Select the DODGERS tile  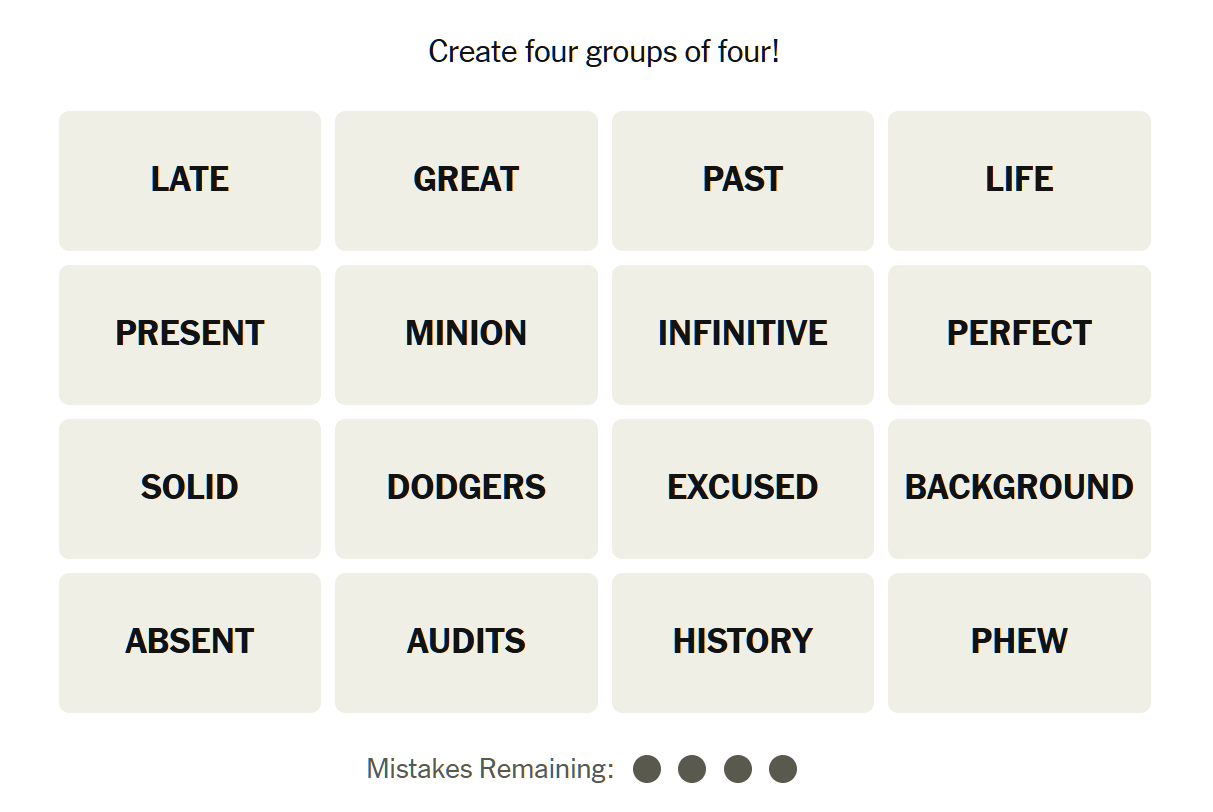[x=466, y=488]
